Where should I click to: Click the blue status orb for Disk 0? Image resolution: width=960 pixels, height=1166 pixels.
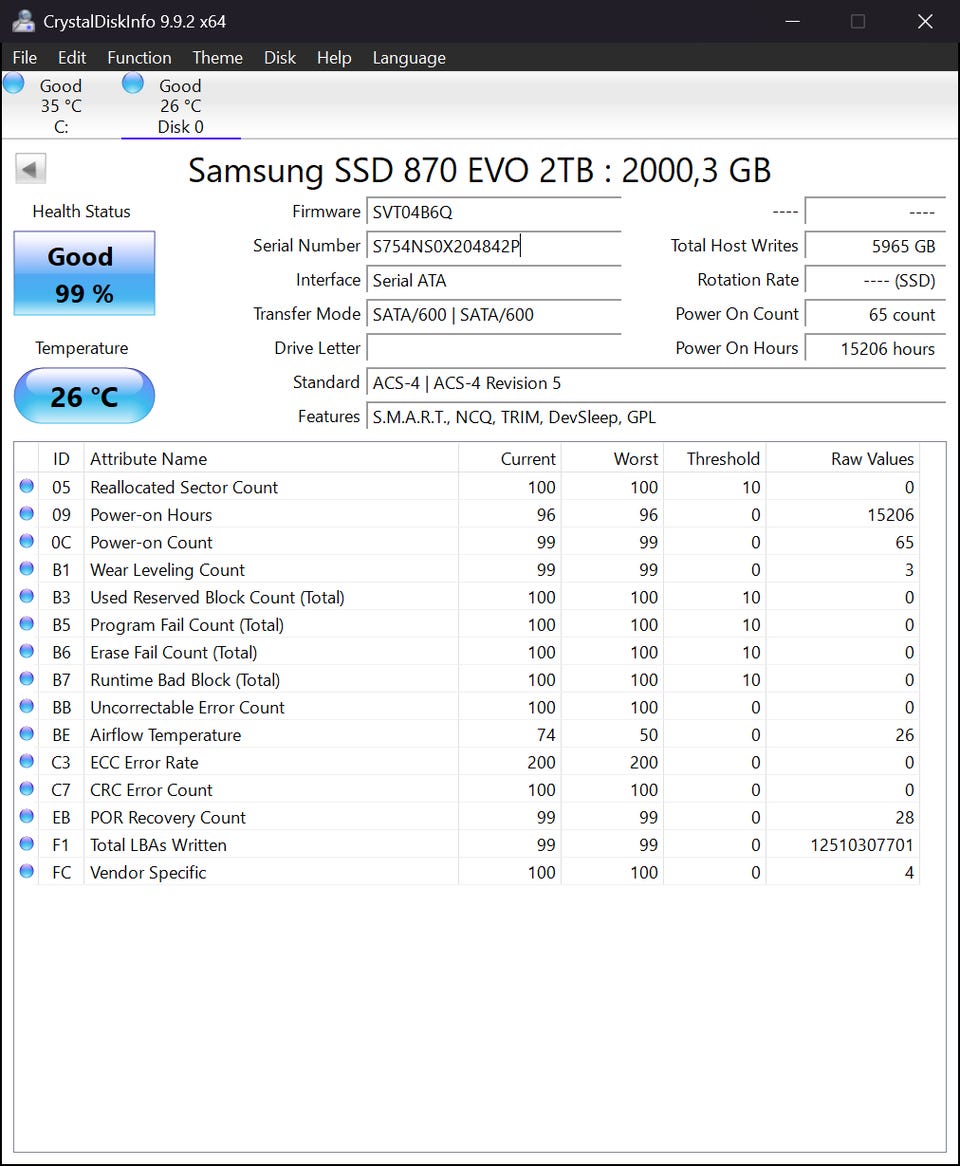click(133, 83)
